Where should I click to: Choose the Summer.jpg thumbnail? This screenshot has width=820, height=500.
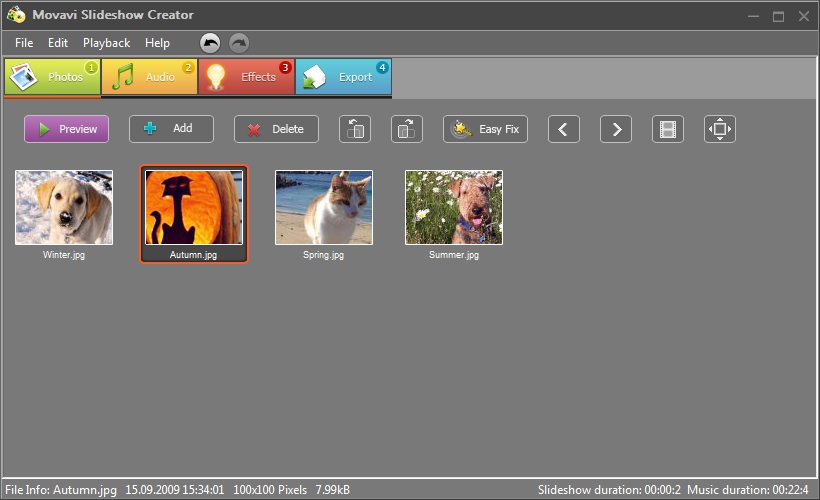tap(453, 208)
